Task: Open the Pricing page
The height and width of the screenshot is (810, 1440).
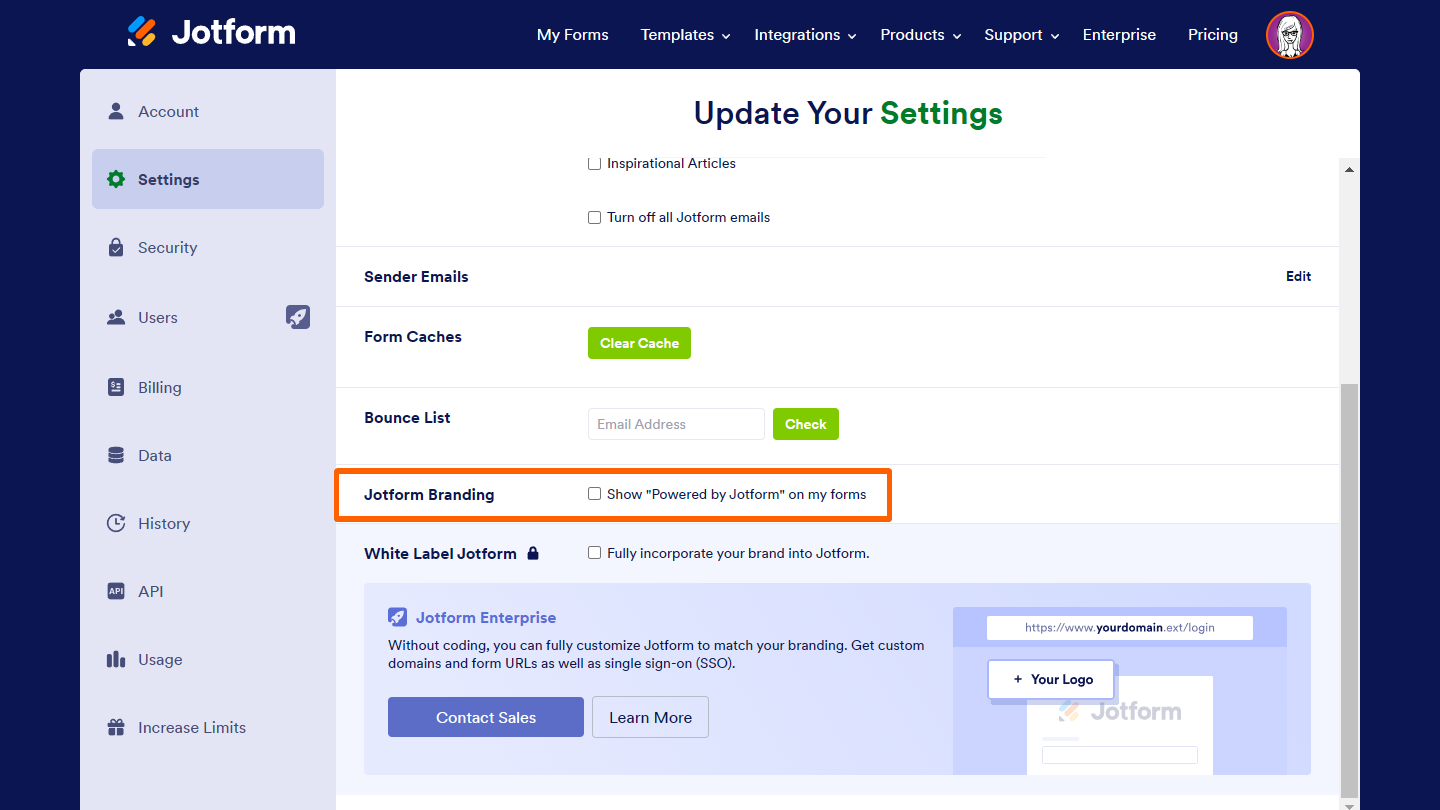Action: click(x=1213, y=35)
